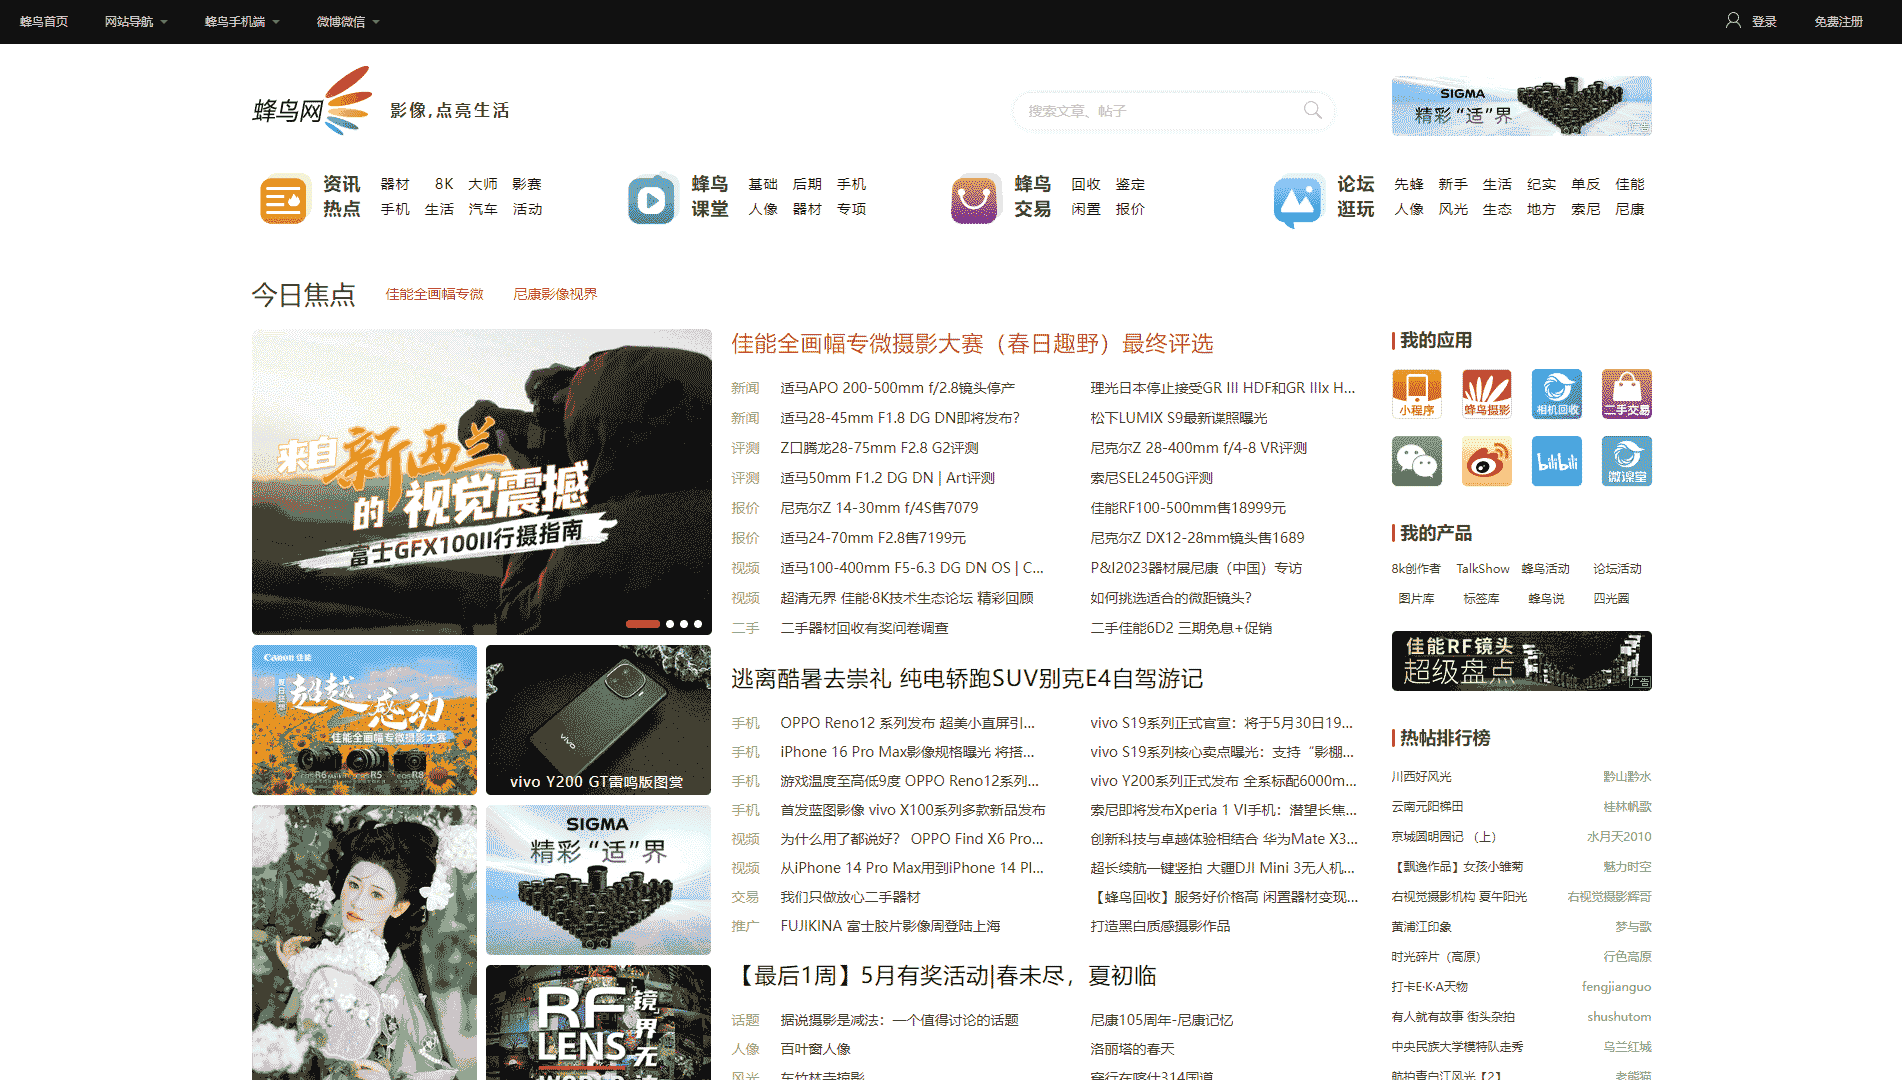Open 尼康105周年-尼康记忆 link
This screenshot has height=1080, width=1902.
pyautogui.click(x=1161, y=1020)
